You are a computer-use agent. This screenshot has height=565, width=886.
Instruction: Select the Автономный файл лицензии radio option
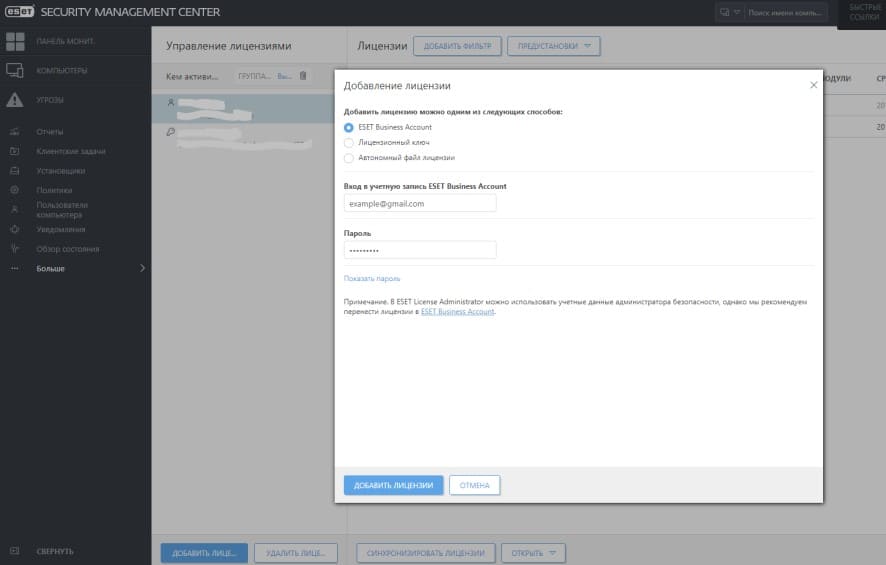point(349,158)
